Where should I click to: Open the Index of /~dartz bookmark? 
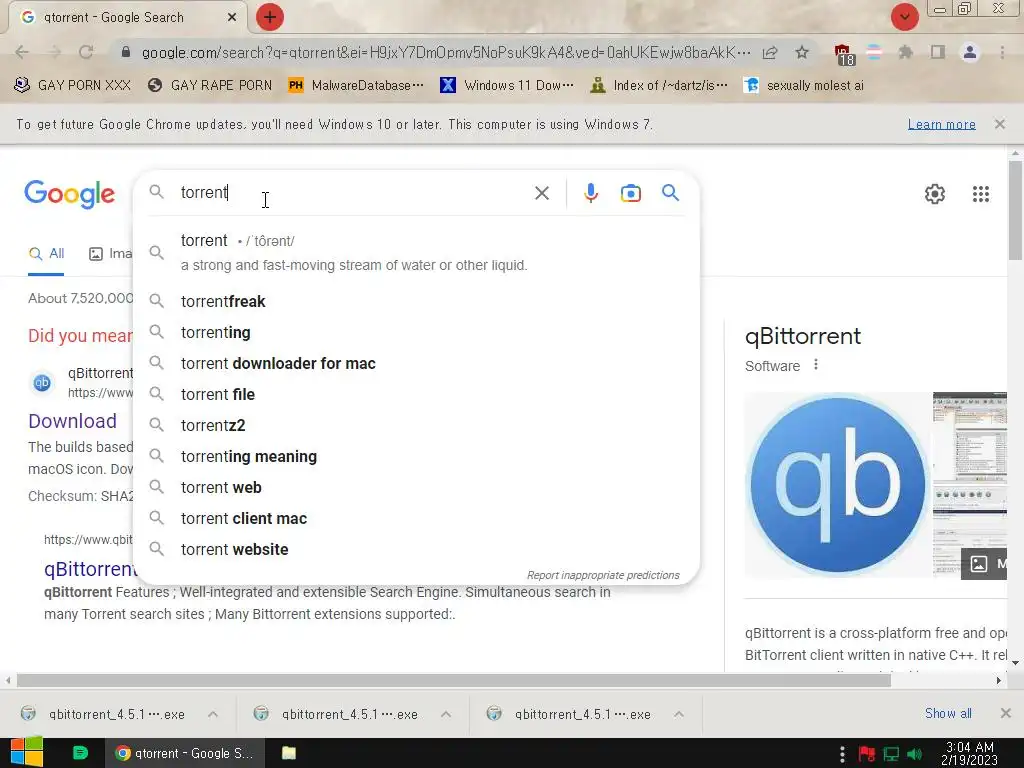pos(659,86)
